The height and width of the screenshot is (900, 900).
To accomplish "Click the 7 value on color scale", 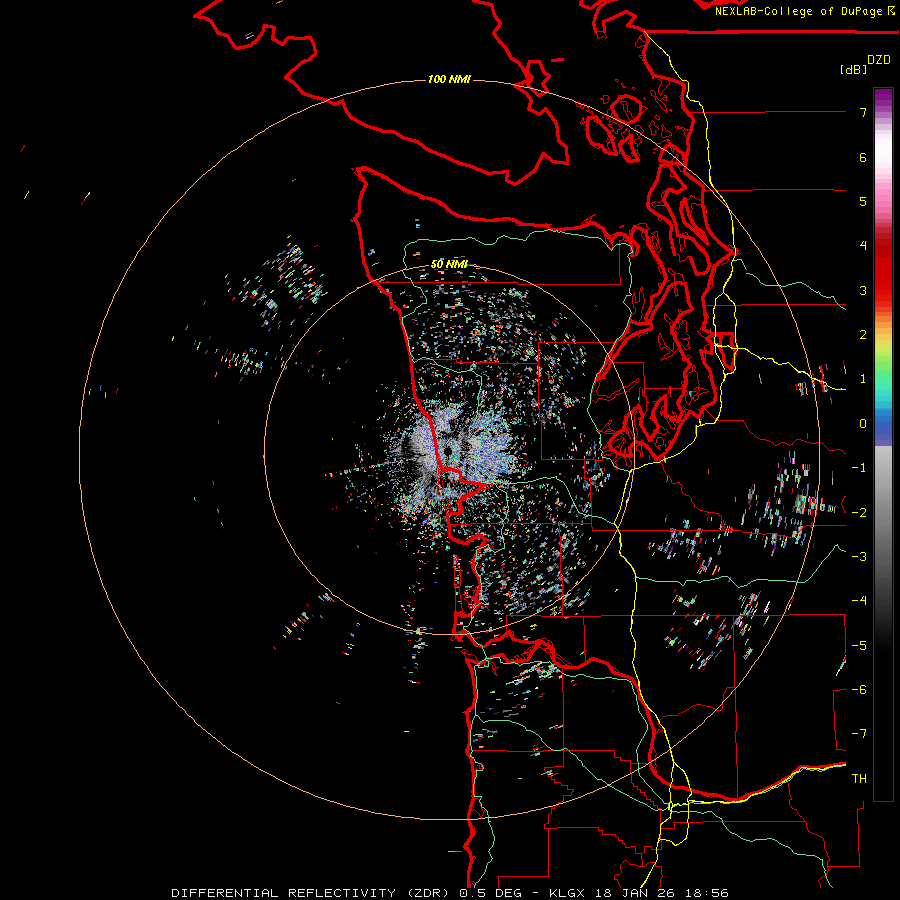I will [x=863, y=112].
